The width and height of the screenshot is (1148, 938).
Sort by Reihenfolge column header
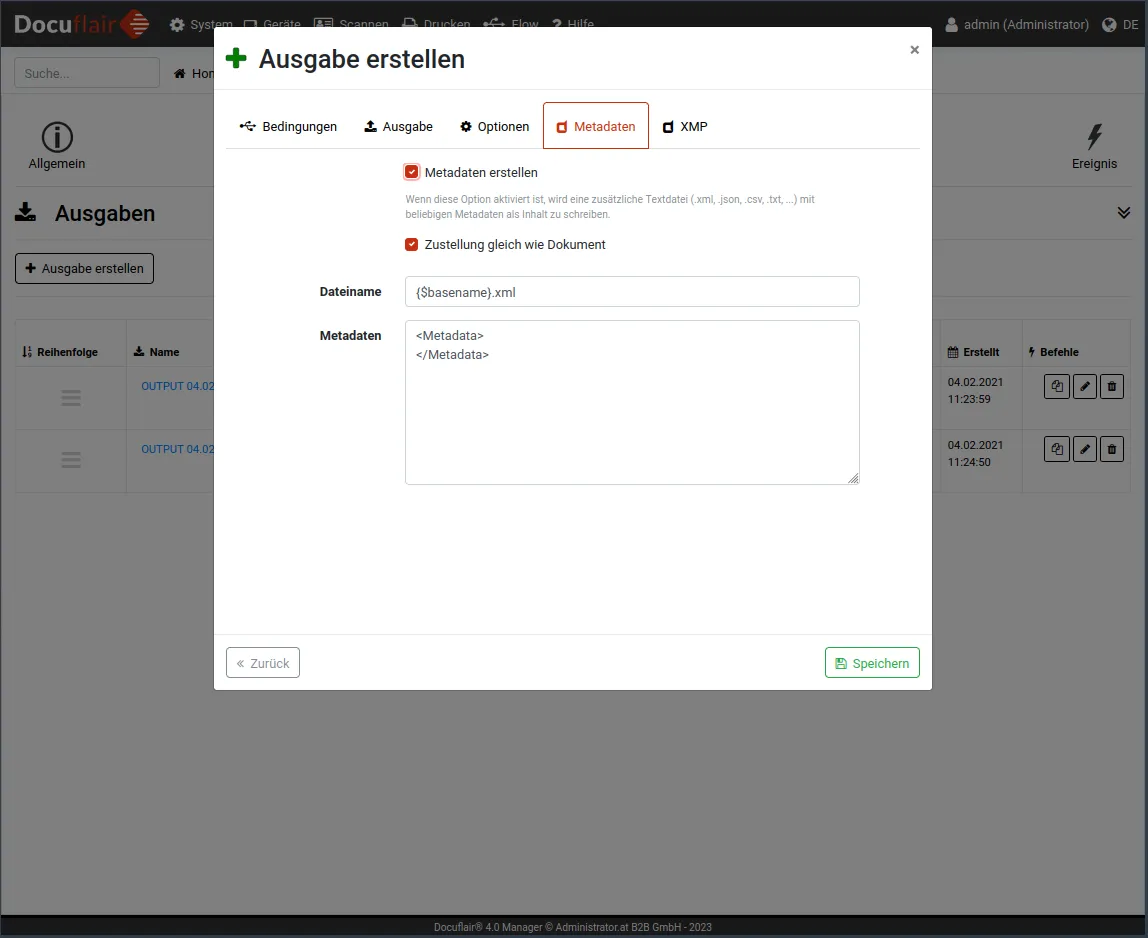point(61,352)
